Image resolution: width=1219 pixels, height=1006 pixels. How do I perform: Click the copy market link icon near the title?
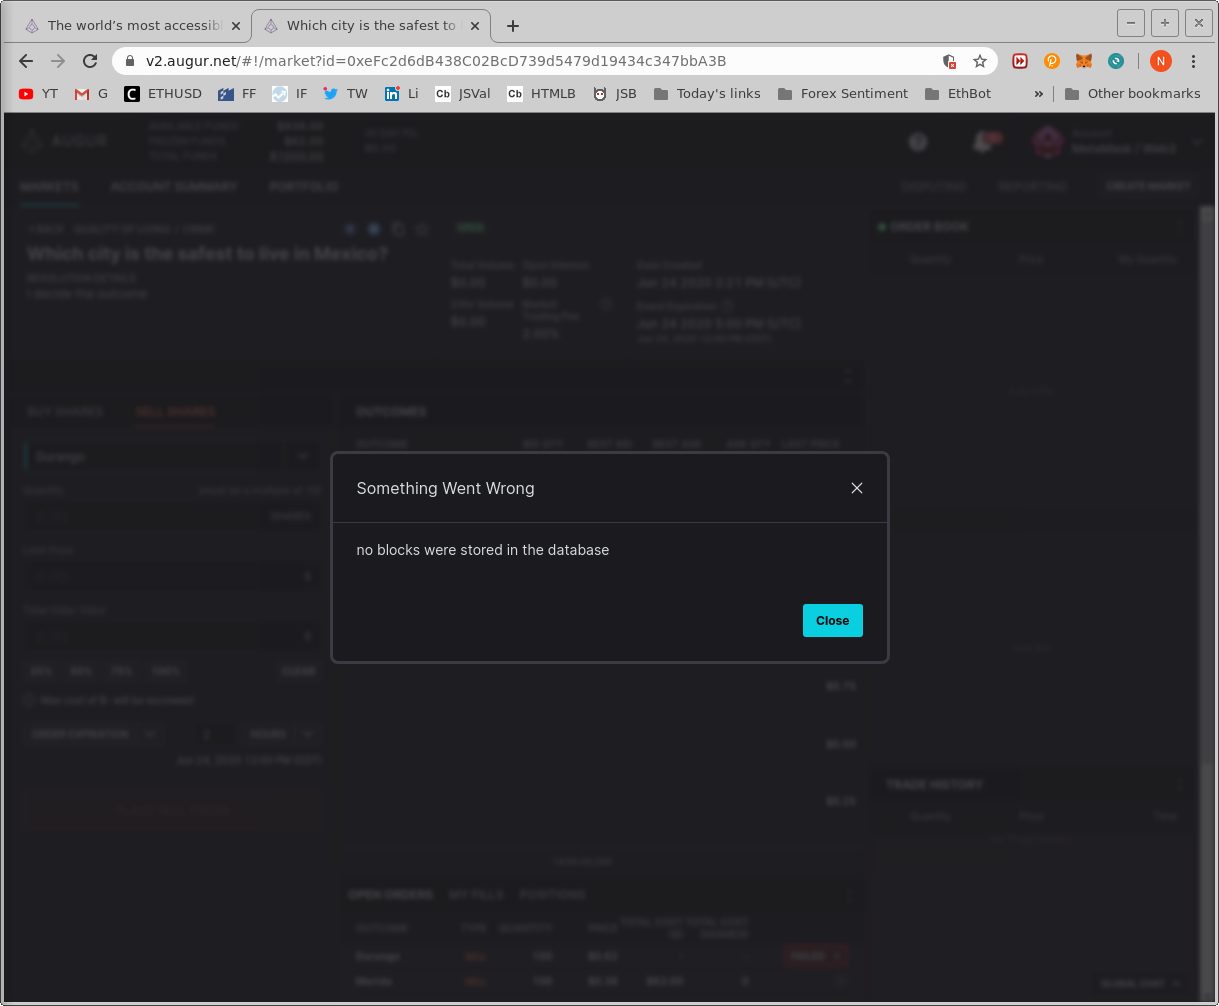pos(398,228)
